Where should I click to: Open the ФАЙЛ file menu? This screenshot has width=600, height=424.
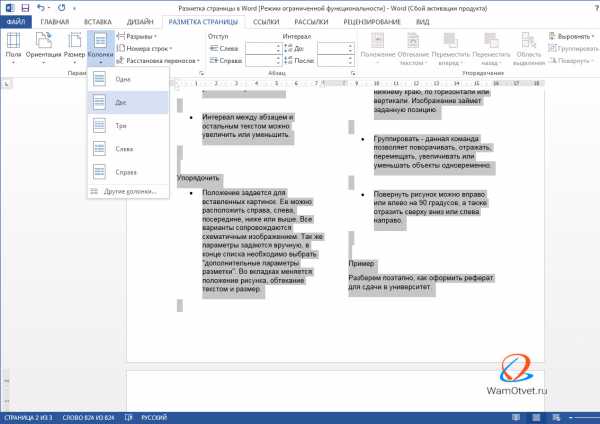16,22
